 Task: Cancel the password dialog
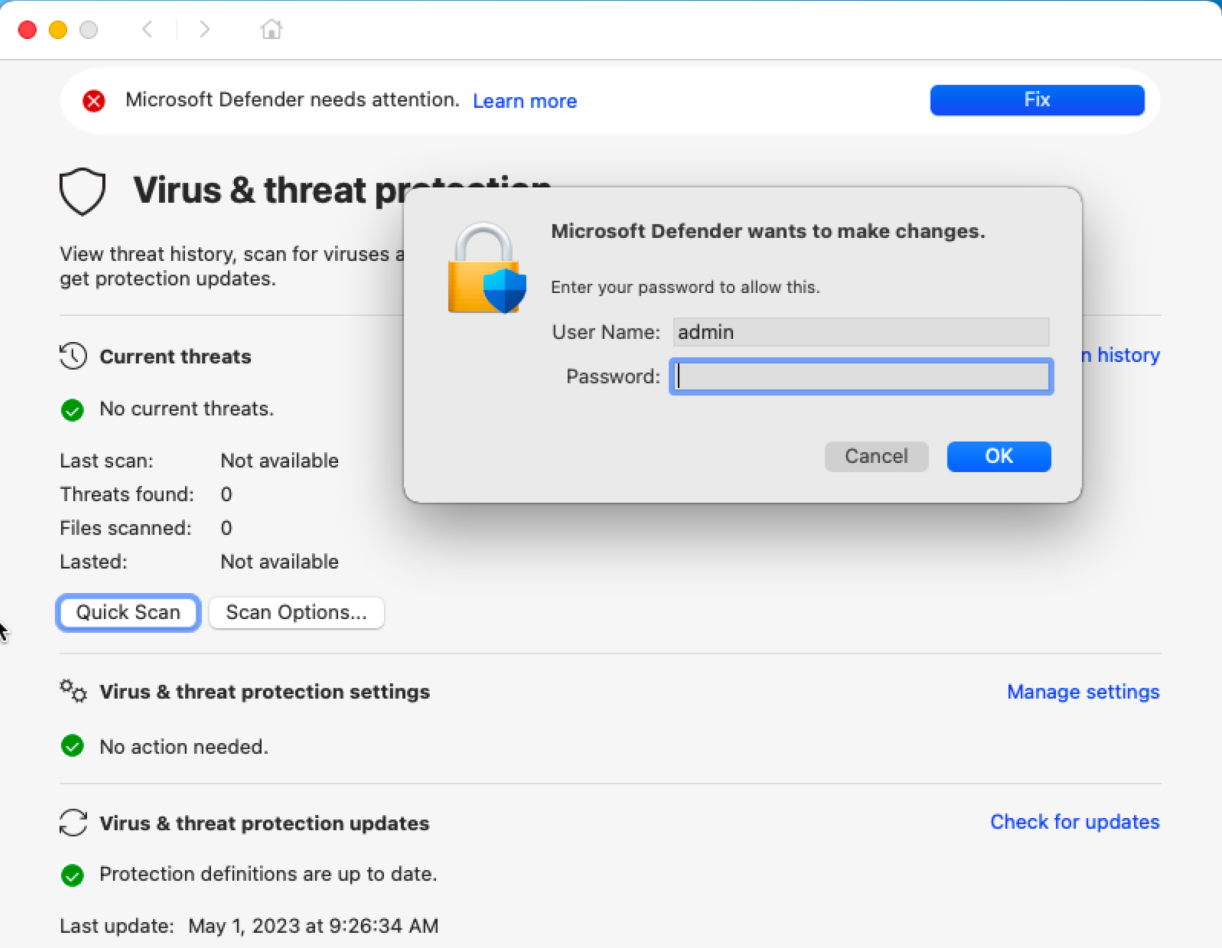(876, 456)
